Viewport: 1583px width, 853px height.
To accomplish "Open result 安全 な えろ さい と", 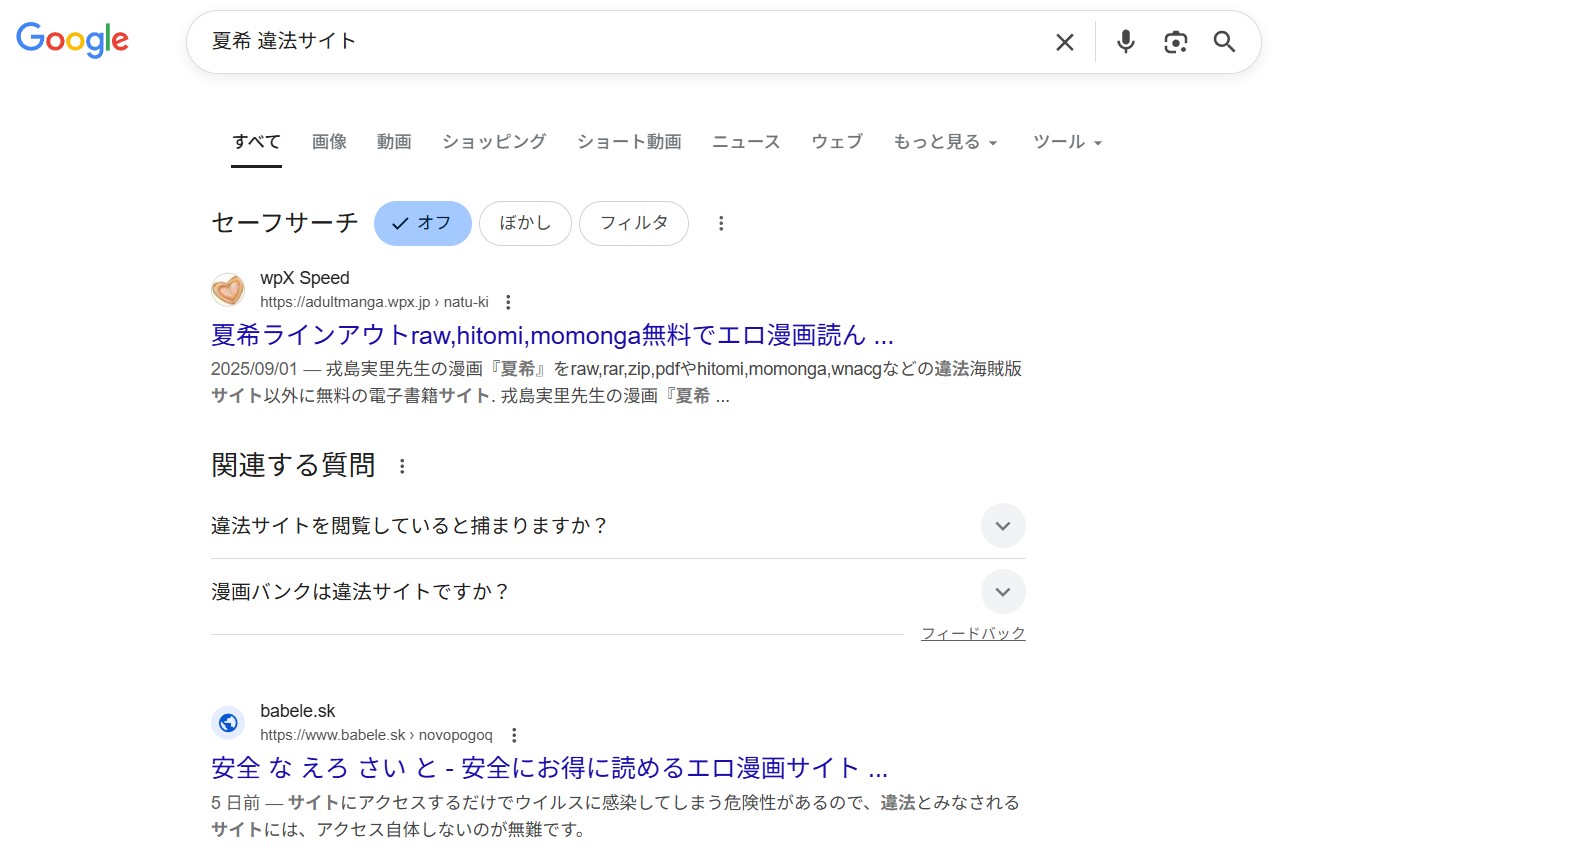I will coord(549,768).
